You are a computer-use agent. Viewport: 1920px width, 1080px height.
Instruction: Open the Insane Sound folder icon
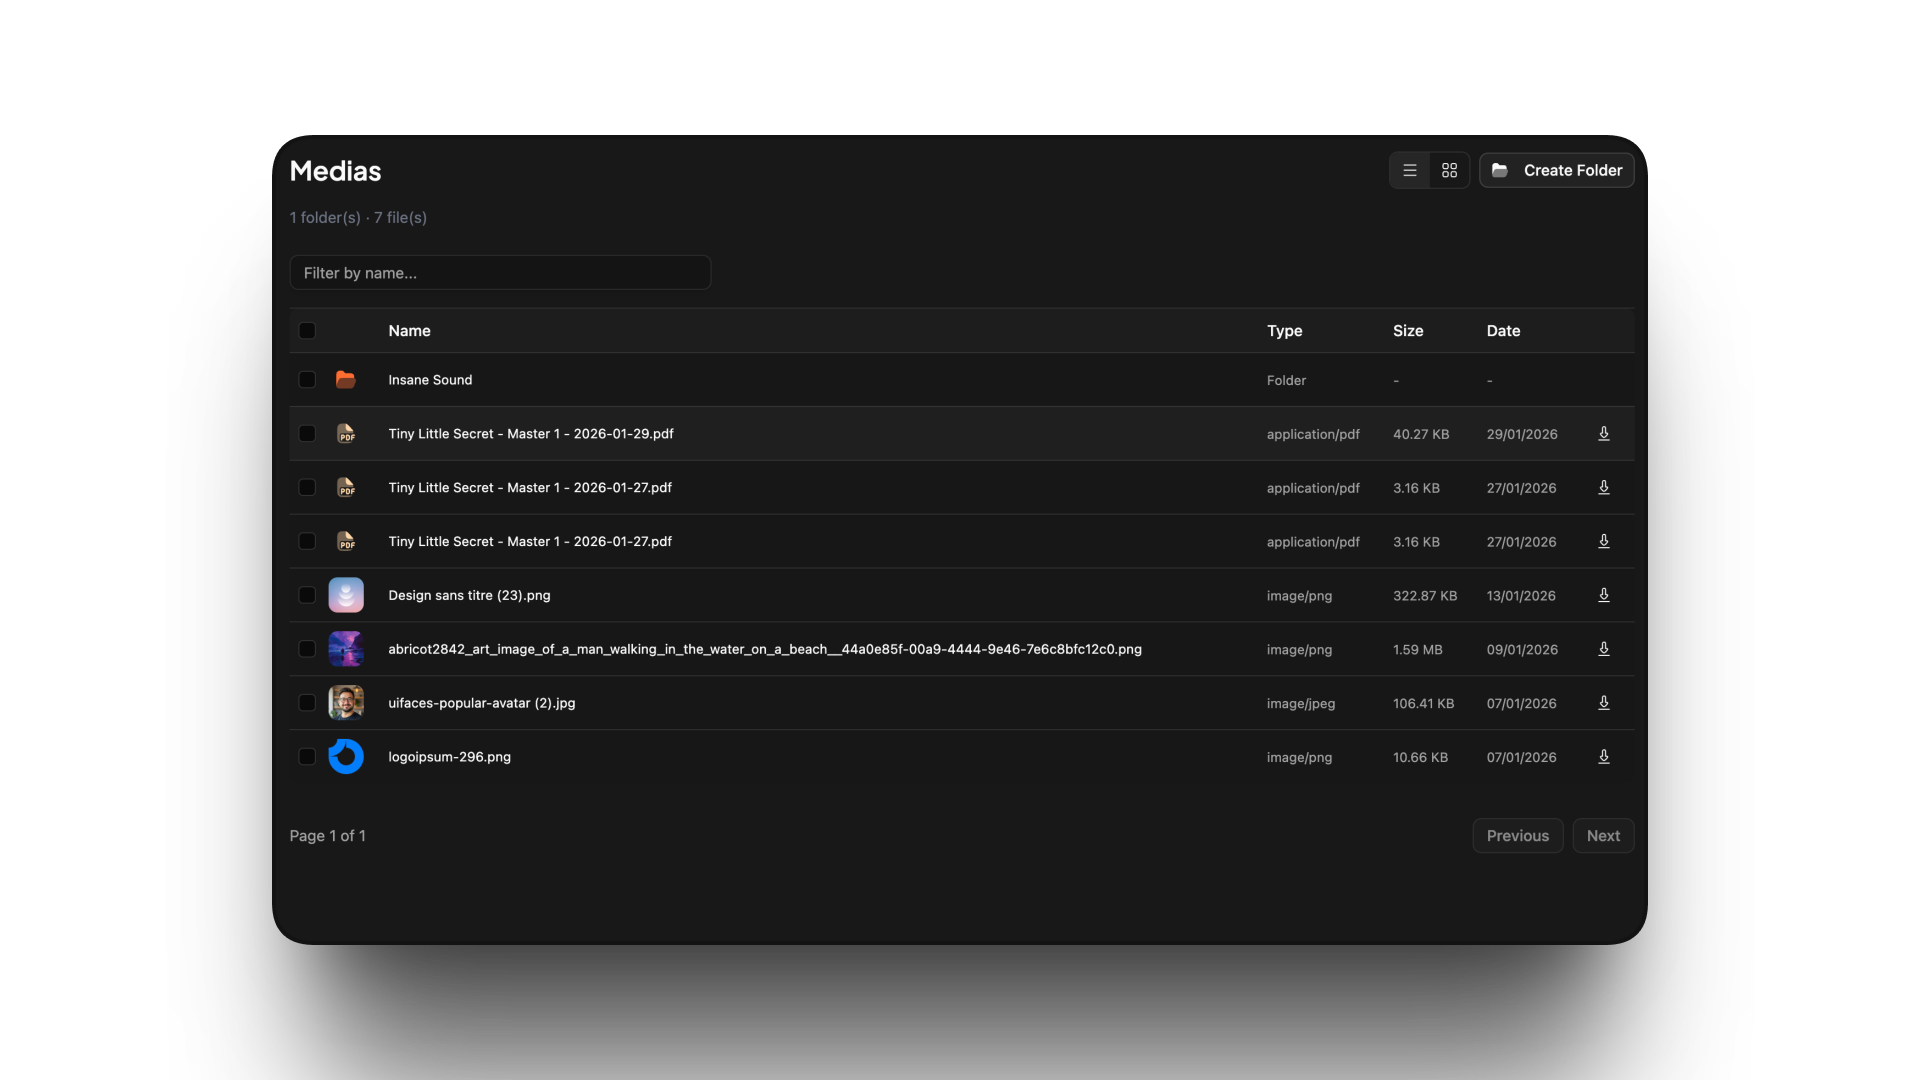[345, 380]
